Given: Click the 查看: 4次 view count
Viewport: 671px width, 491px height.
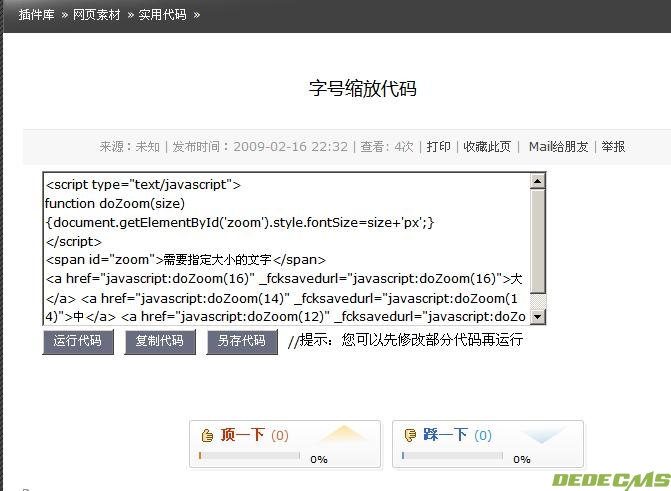Looking at the screenshot, I should pyautogui.click(x=387, y=147).
